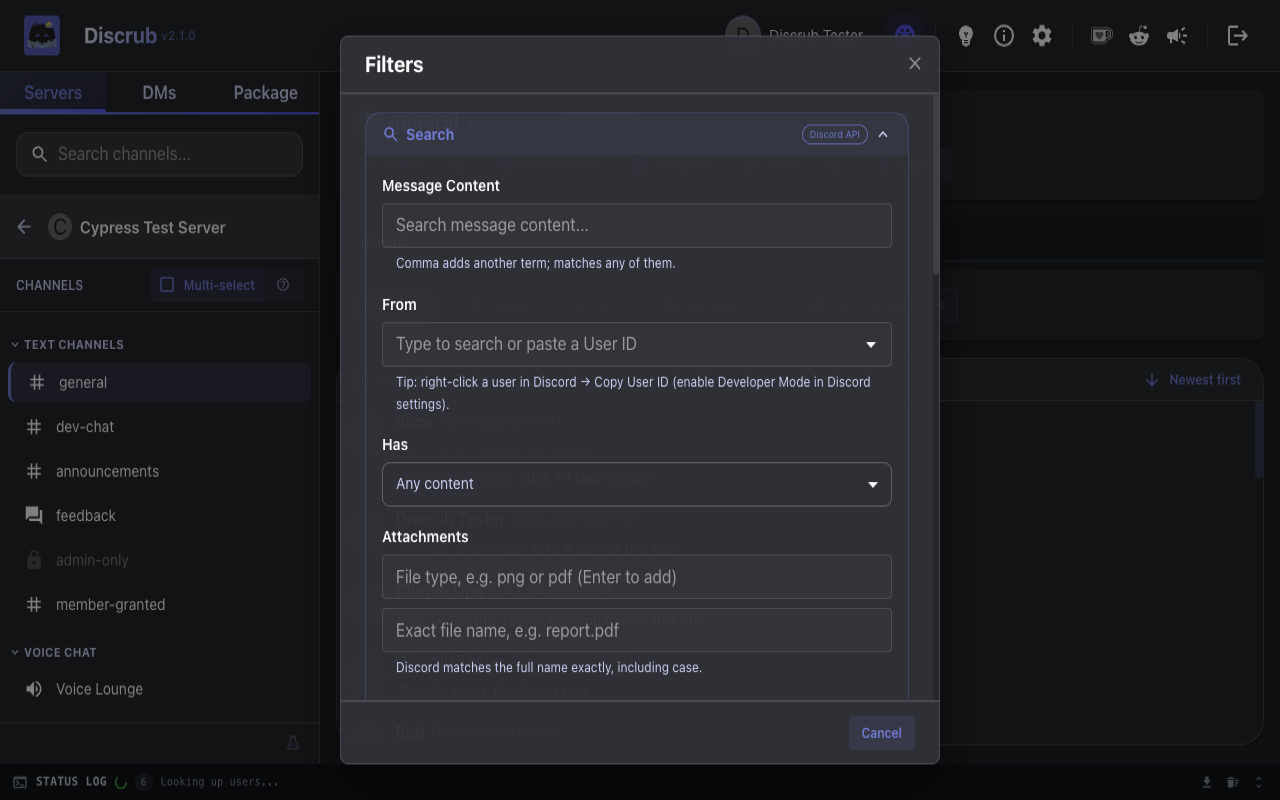Click the Discord API badge

[x=834, y=134]
